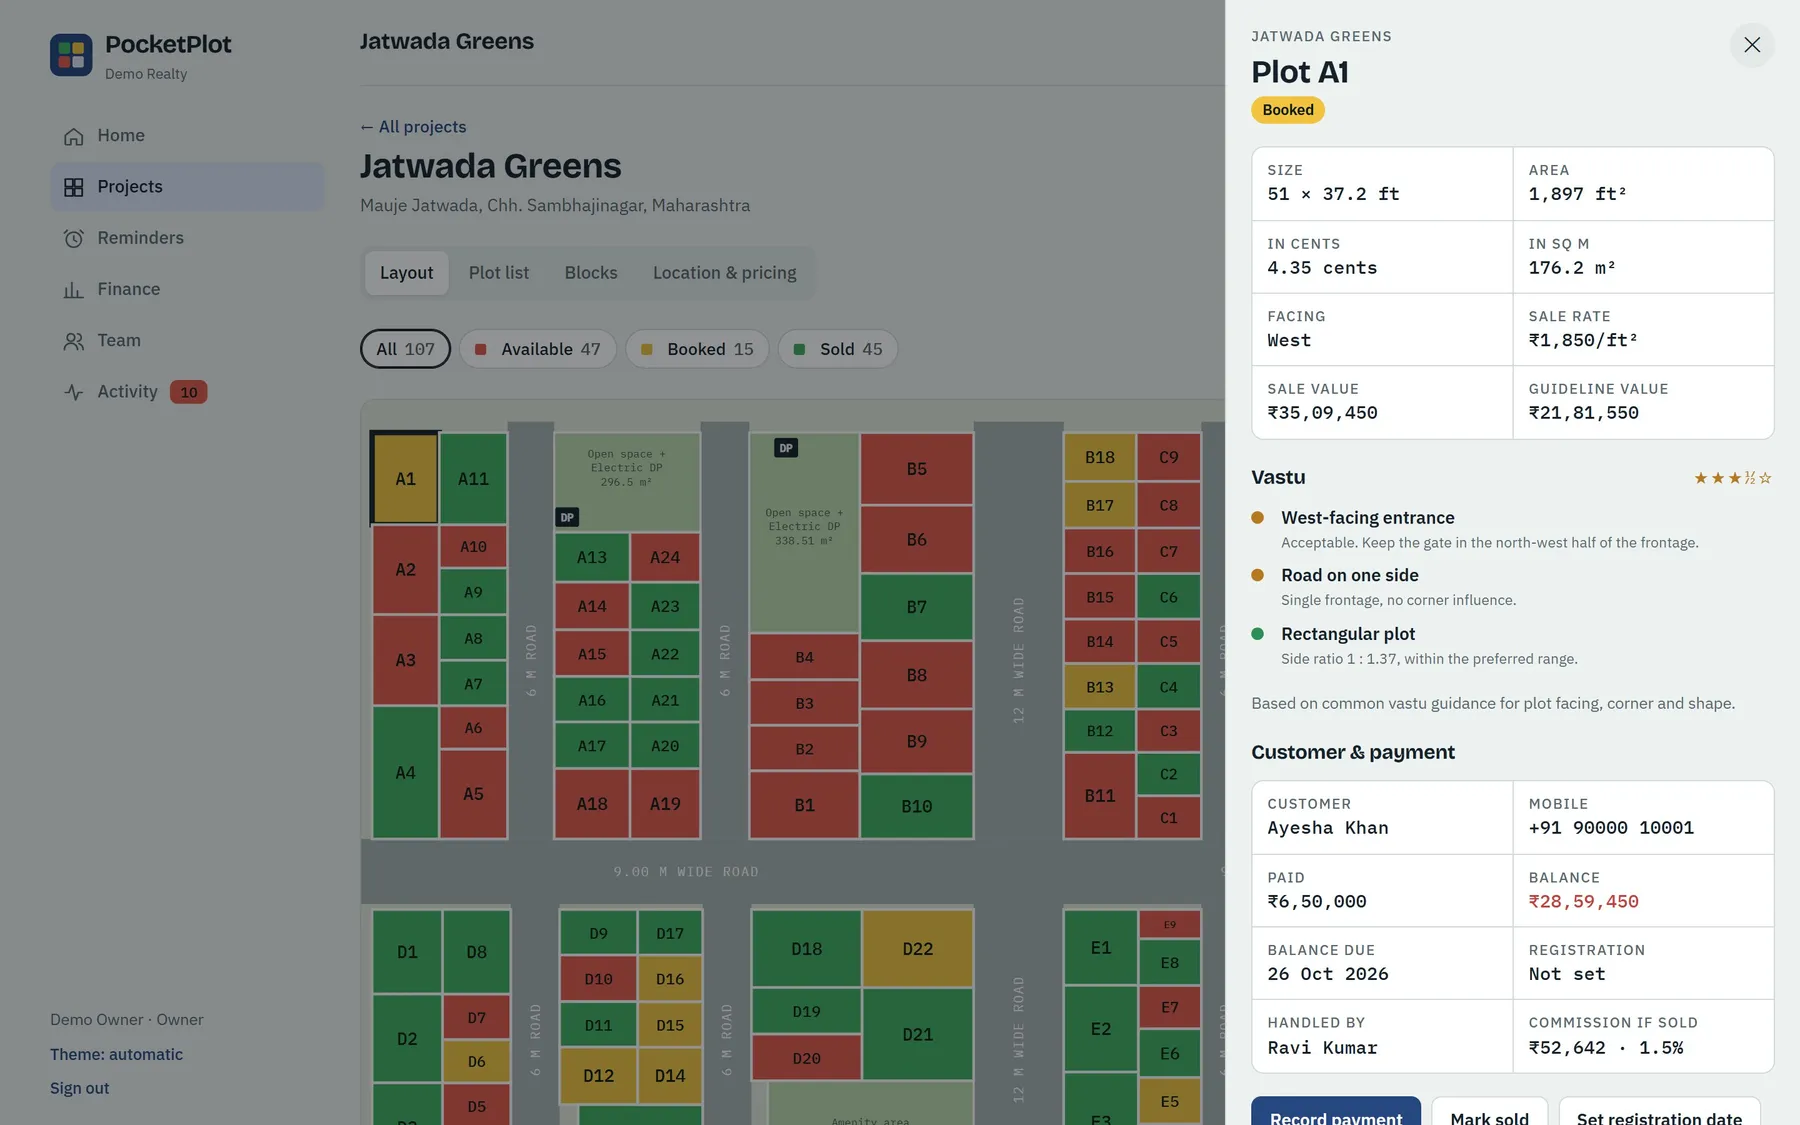Image resolution: width=1800 pixels, height=1125 pixels.
Task: Select plot A11 on the layout
Action: [x=473, y=479]
